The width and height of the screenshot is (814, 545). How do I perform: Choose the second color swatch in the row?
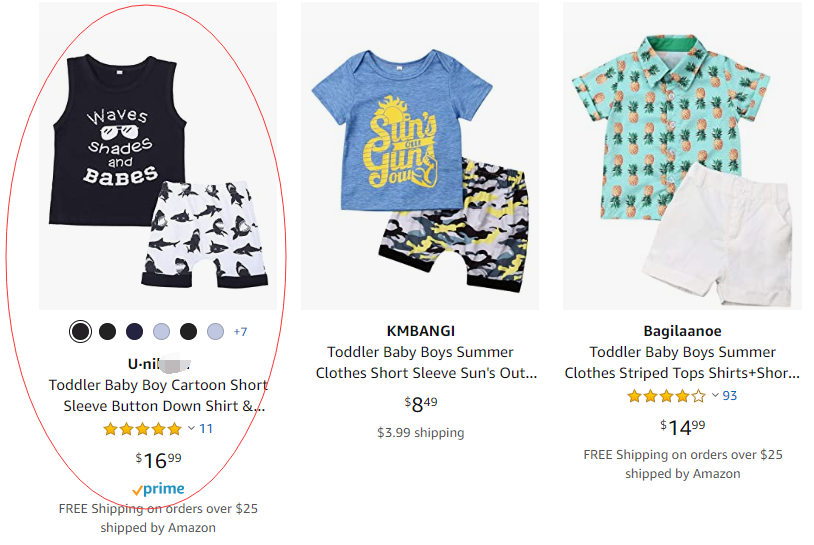pos(108,331)
